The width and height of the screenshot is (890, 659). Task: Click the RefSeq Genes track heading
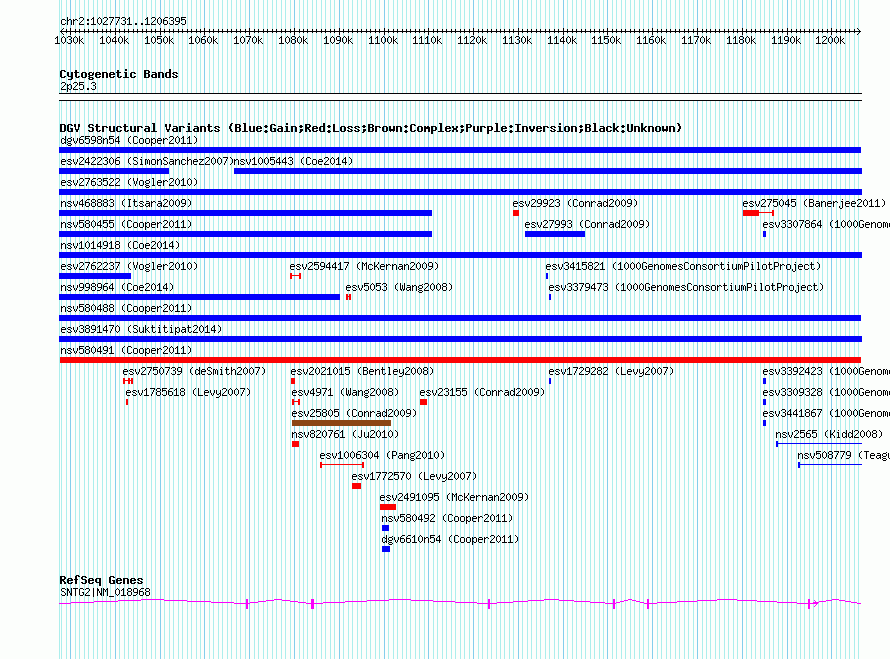[101, 580]
